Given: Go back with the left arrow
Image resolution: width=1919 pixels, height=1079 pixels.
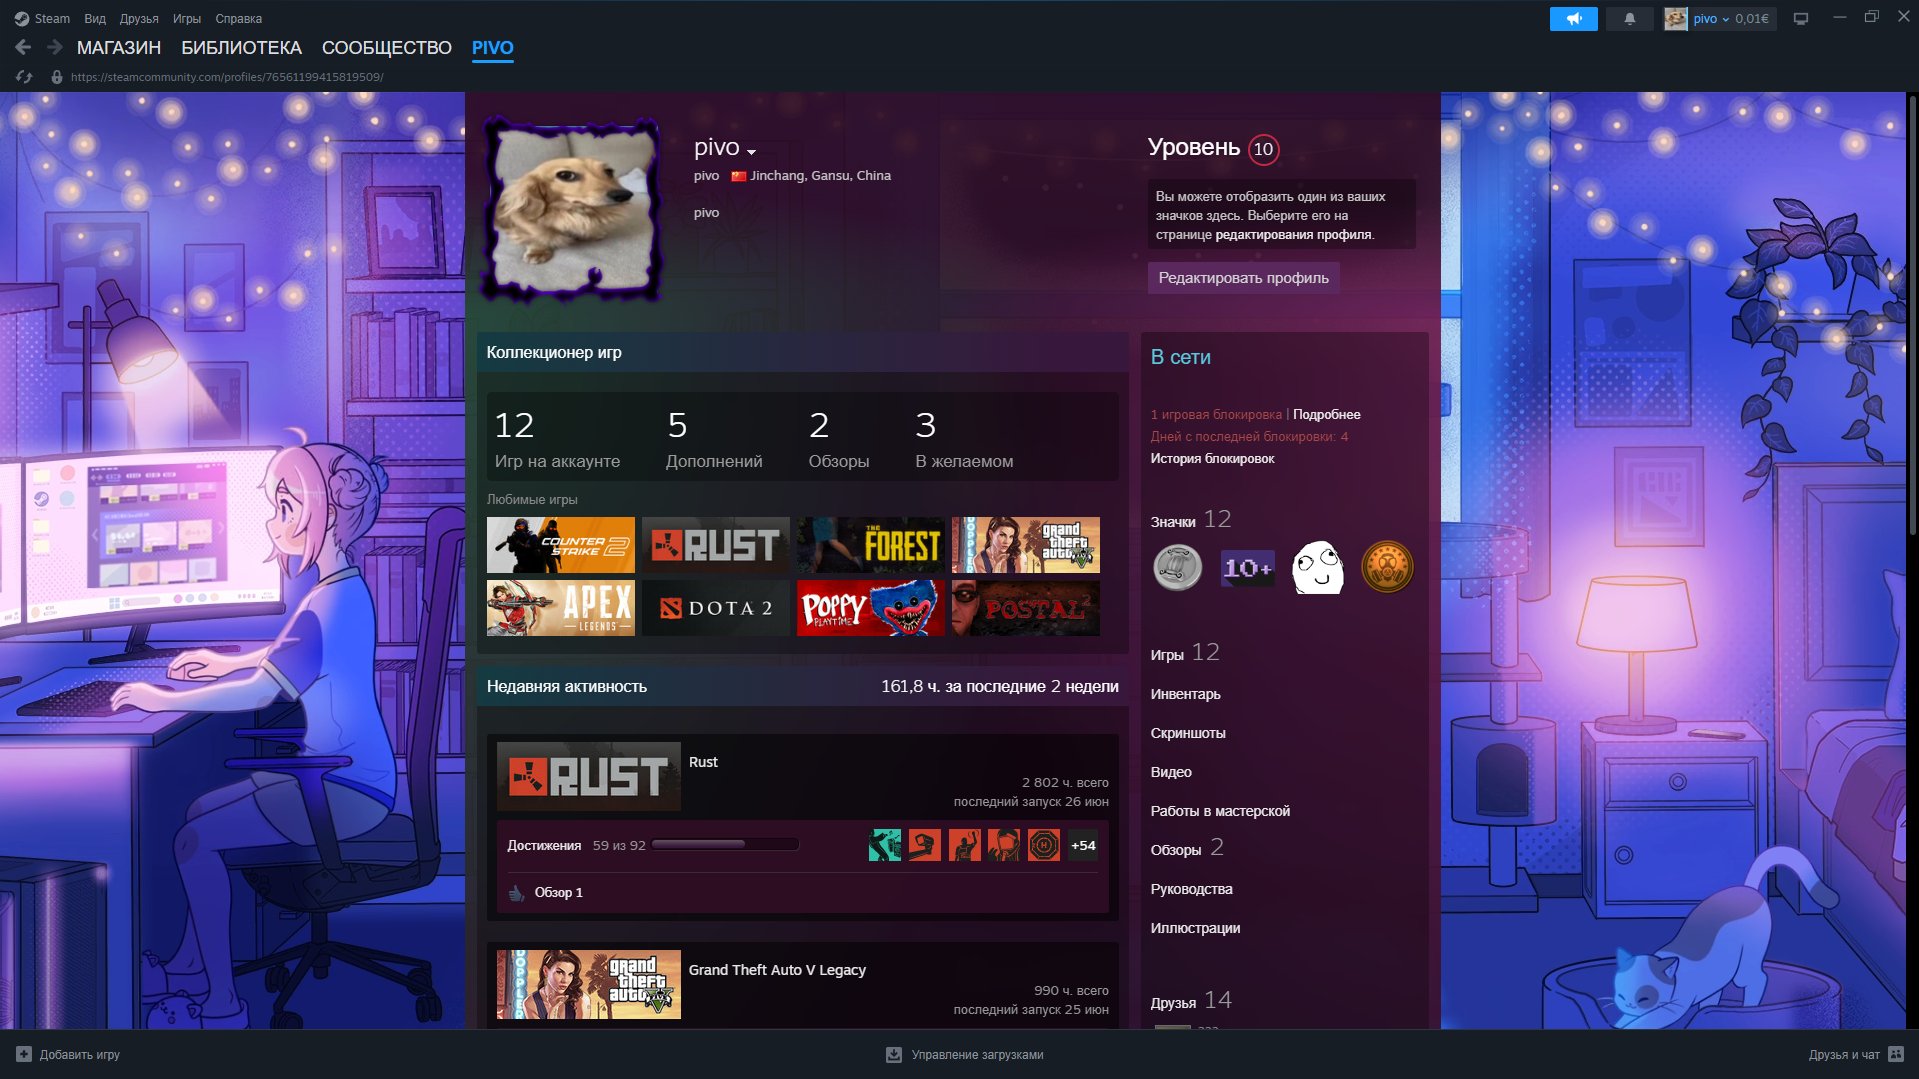Looking at the screenshot, I should tap(23, 47).
